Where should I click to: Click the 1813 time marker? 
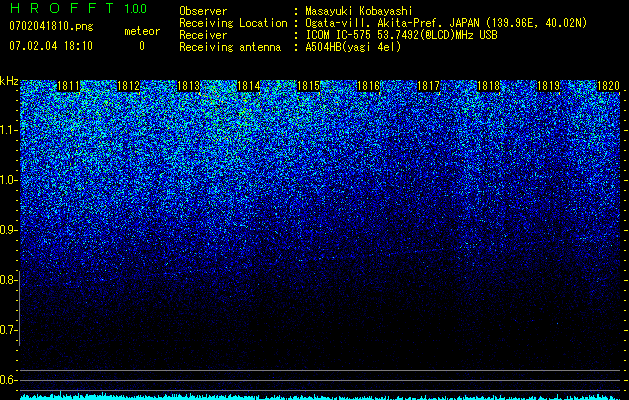(189, 86)
